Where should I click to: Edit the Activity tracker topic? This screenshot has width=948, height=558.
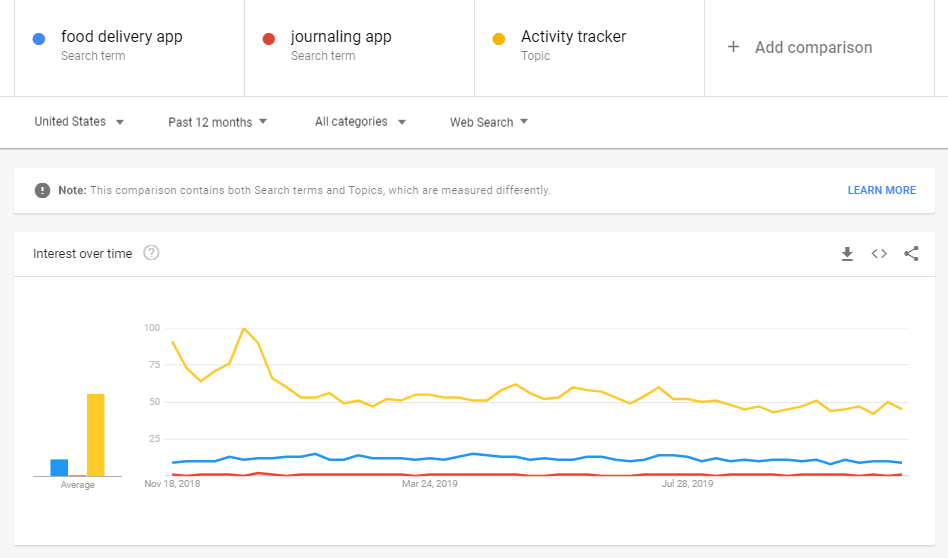click(589, 48)
